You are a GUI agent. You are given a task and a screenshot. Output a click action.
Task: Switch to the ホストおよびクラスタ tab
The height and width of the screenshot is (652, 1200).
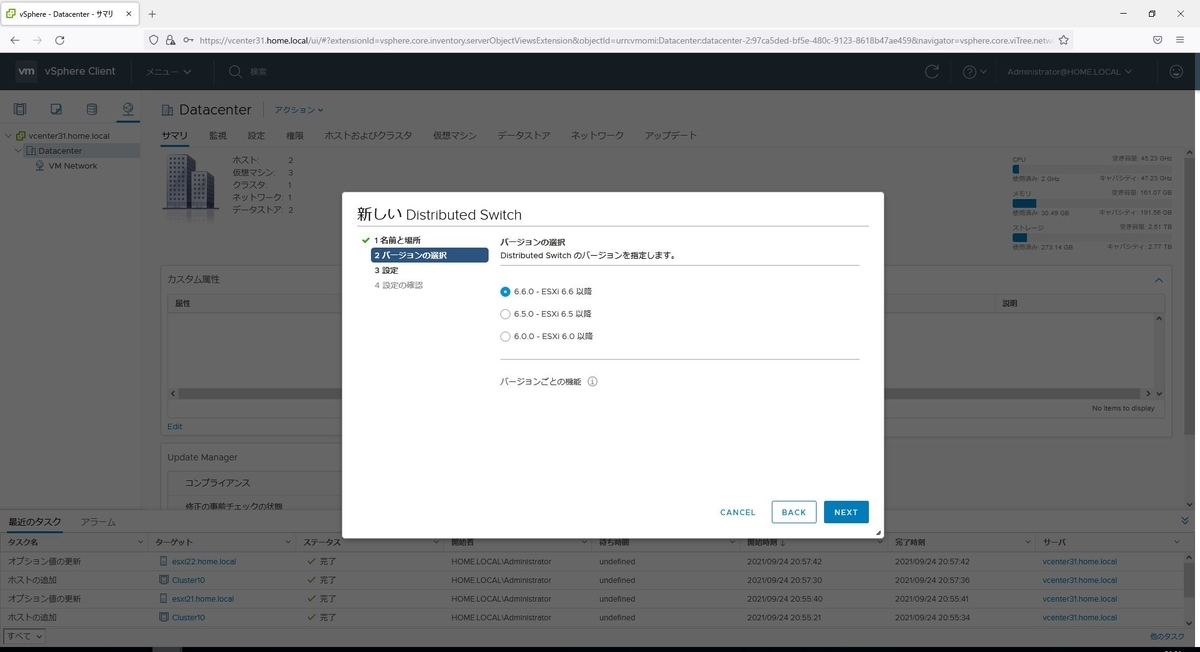pos(368,135)
